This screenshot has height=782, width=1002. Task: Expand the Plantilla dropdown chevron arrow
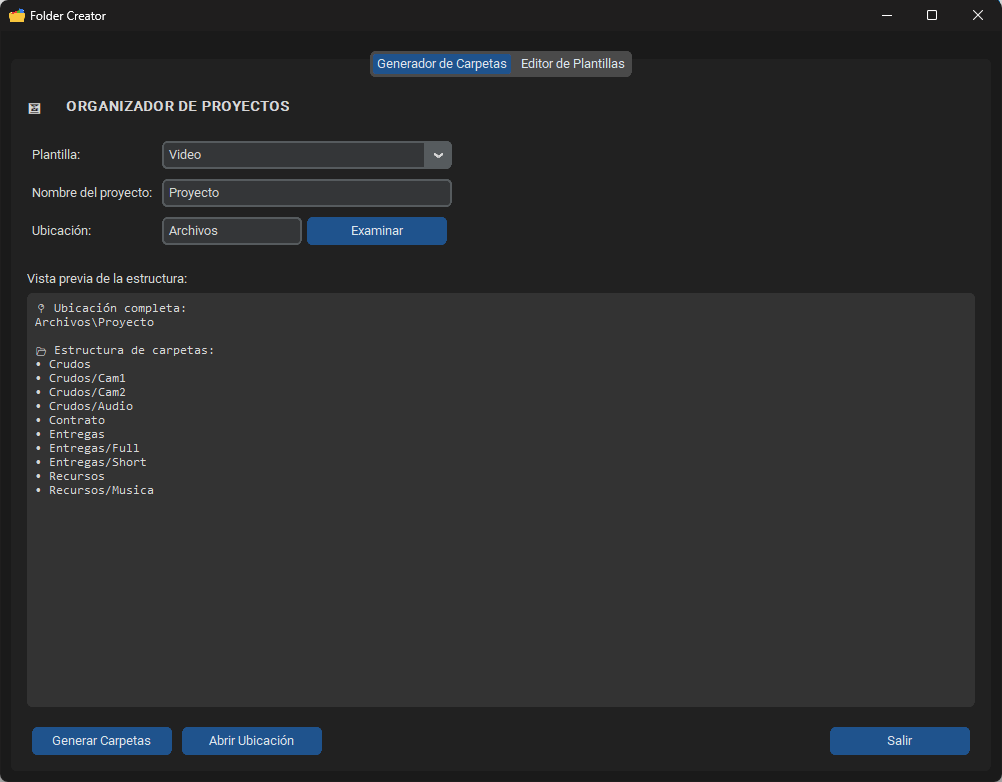click(438, 155)
